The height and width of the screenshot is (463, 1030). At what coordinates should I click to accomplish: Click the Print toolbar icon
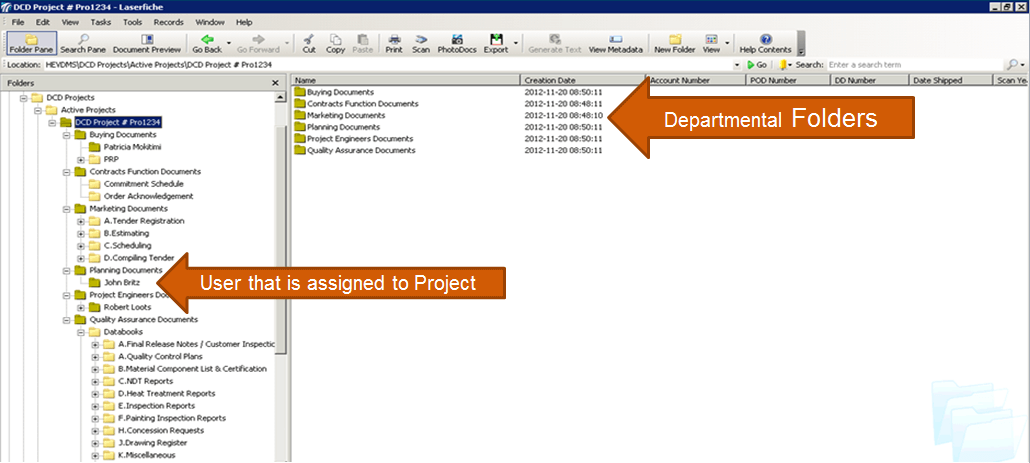pyautogui.click(x=394, y=43)
